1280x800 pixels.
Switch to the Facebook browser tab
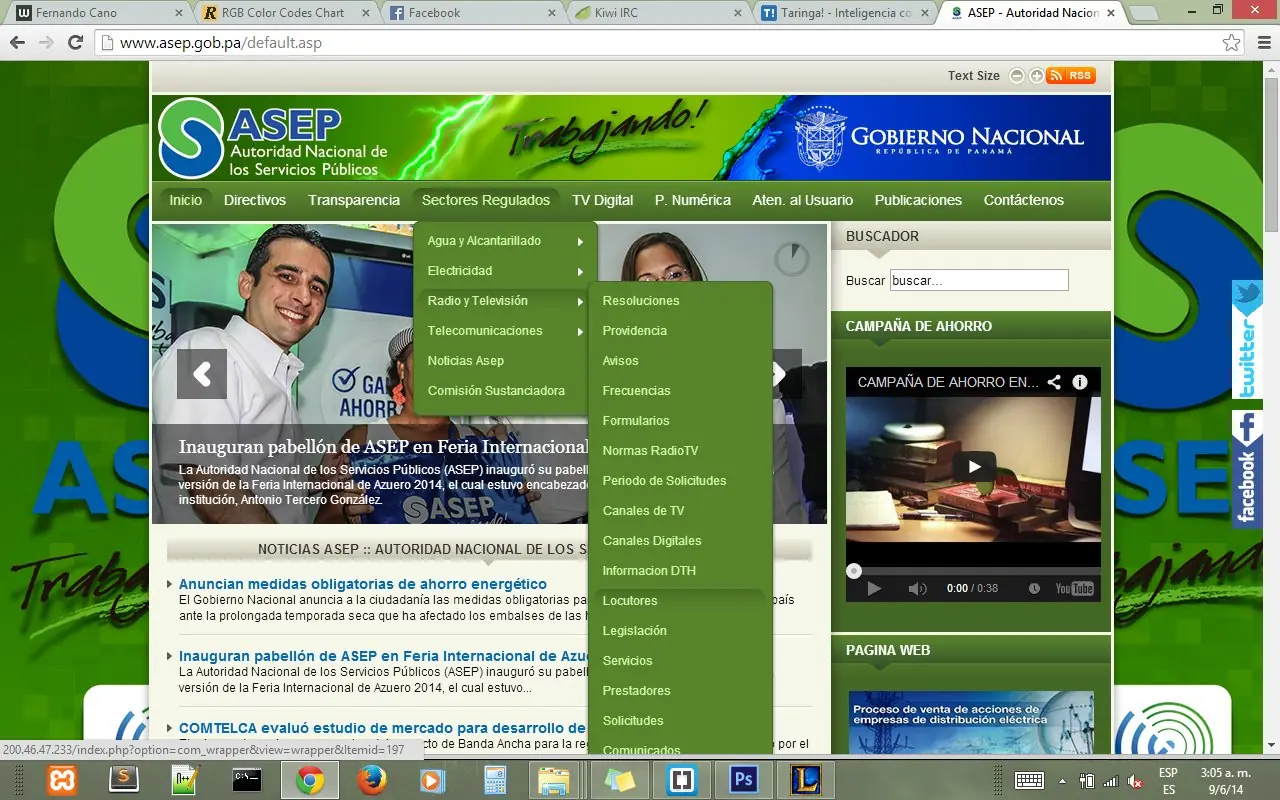pyautogui.click(x=473, y=13)
